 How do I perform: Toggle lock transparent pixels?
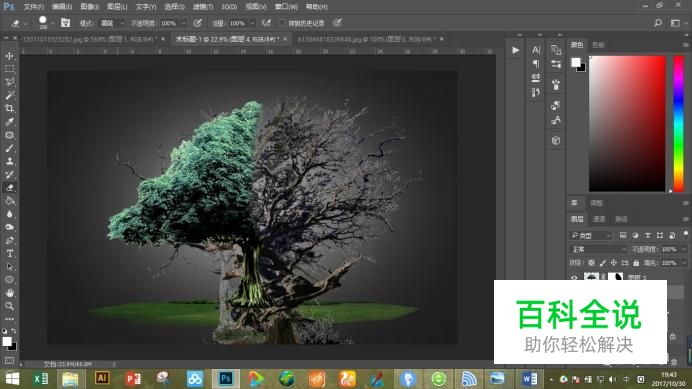(x=591, y=263)
